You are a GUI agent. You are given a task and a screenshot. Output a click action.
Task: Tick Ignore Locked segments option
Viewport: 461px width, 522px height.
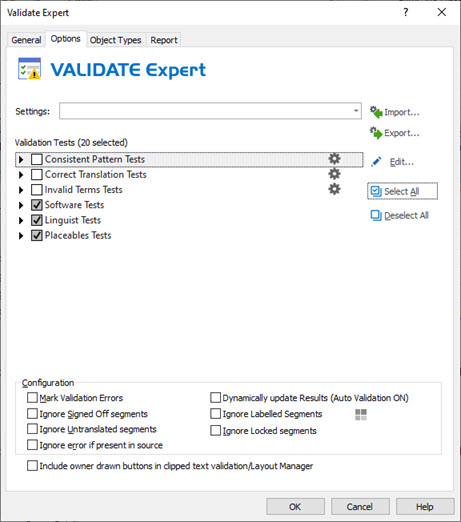(216, 430)
